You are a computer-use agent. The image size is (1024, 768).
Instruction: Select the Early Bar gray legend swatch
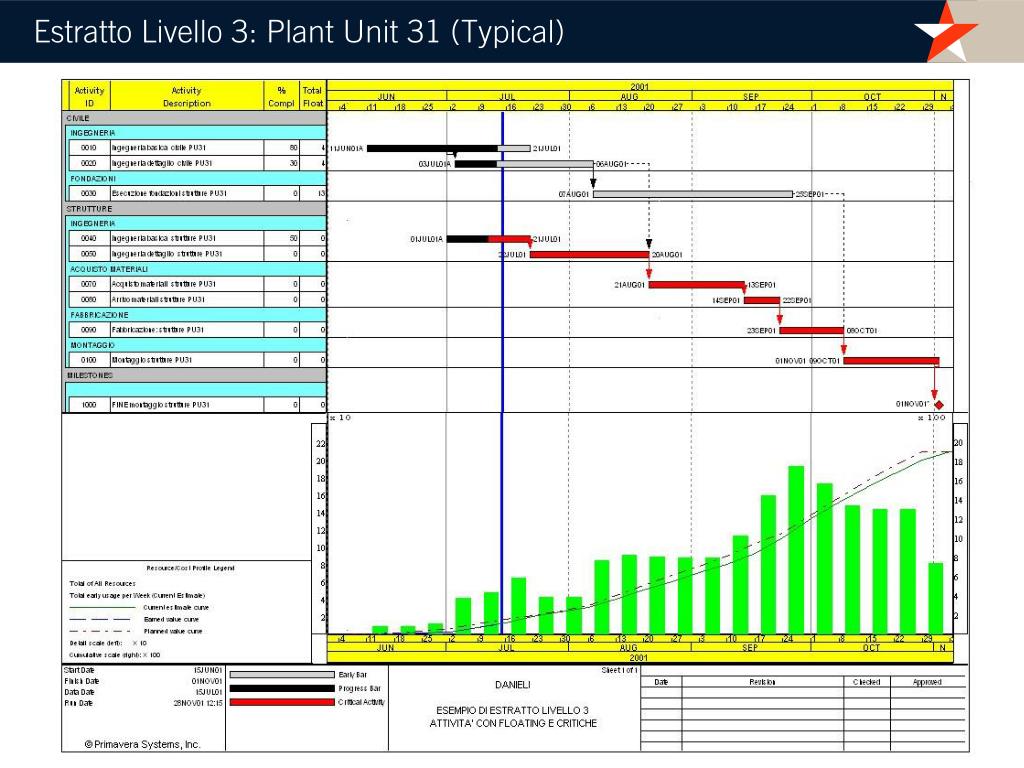click(x=281, y=675)
